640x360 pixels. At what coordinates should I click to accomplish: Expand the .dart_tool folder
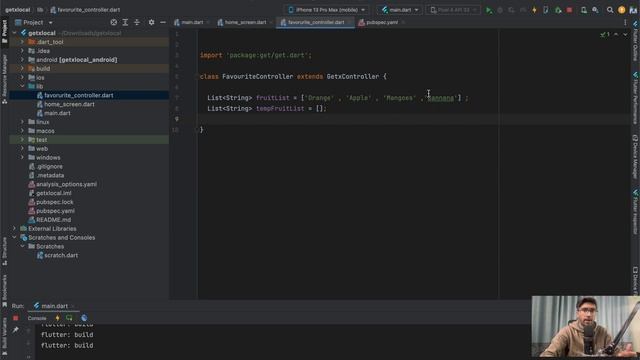point(22,42)
